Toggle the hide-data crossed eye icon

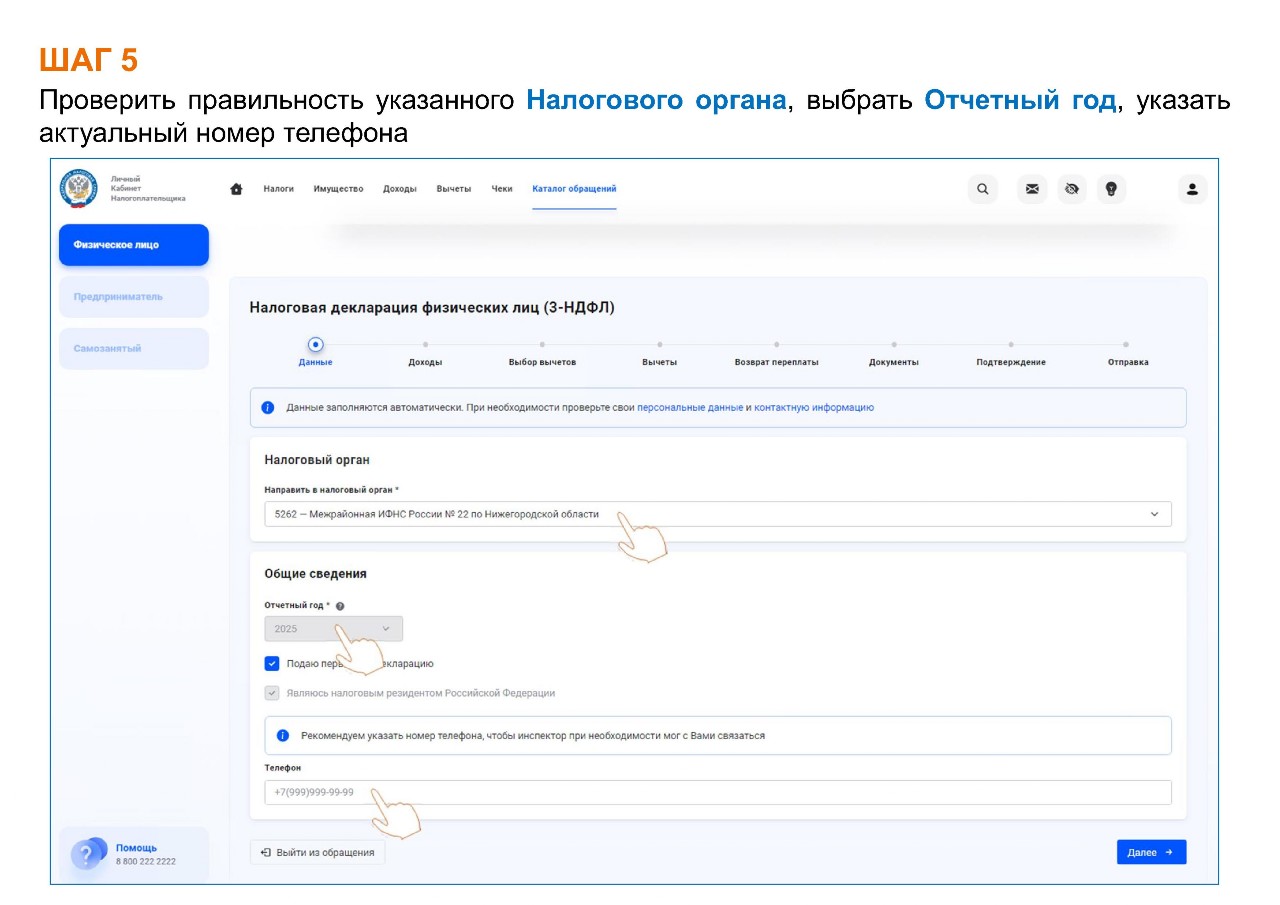coord(1072,189)
